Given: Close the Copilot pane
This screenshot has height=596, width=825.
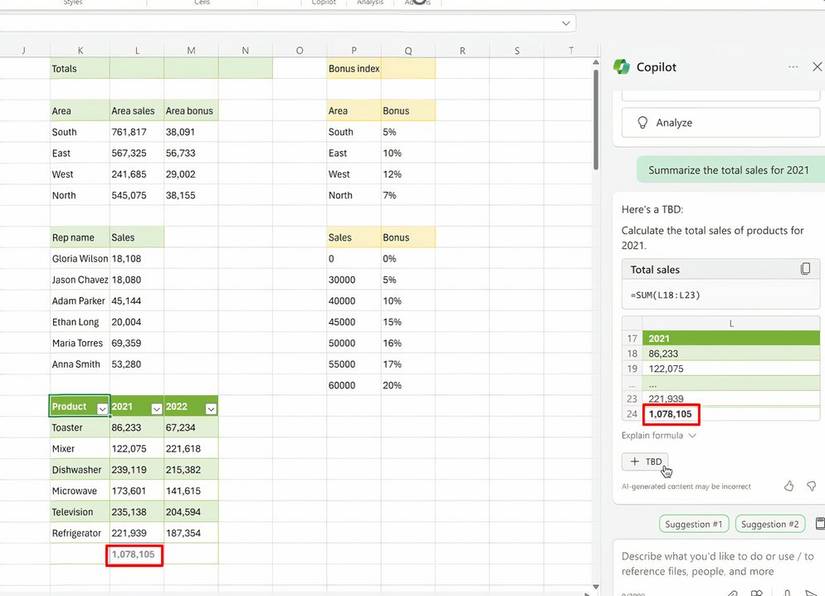Looking at the screenshot, I should [817, 67].
